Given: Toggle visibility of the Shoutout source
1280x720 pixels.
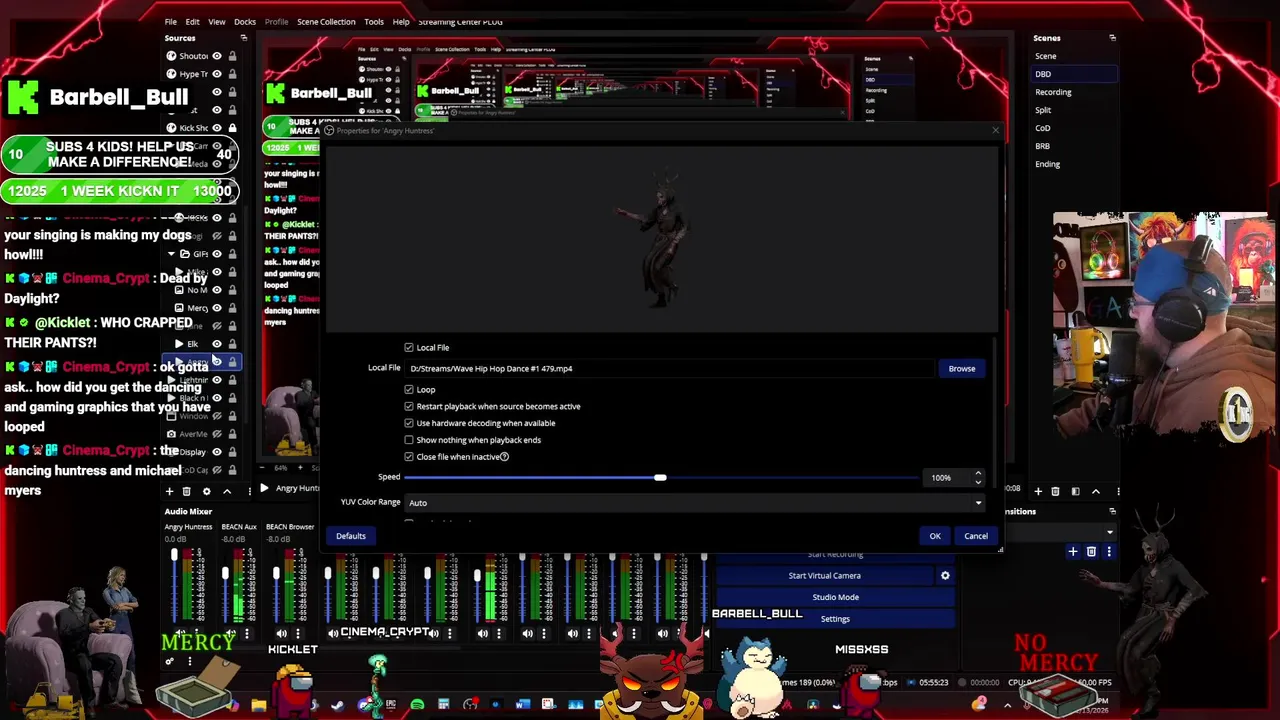Looking at the screenshot, I should coord(217,56).
